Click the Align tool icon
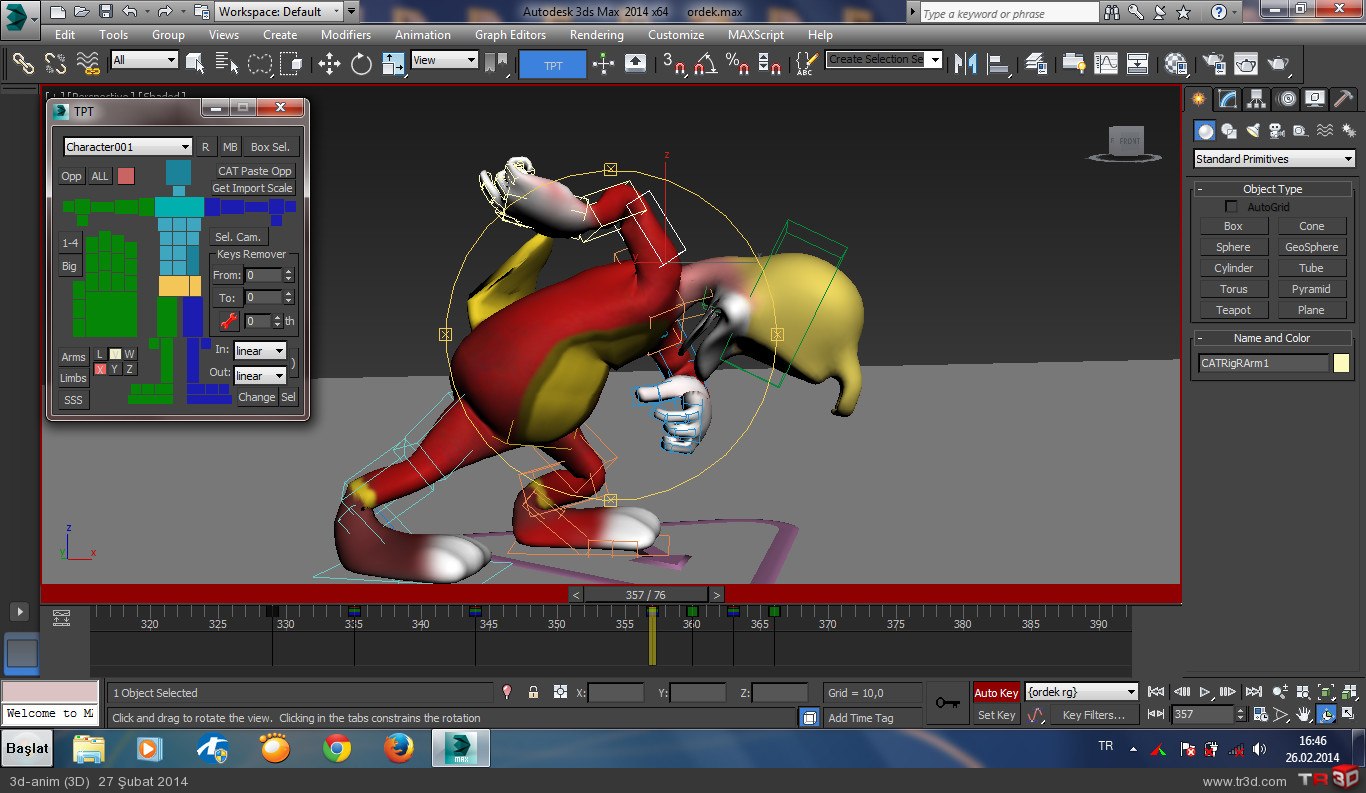This screenshot has width=1366, height=793. (998, 63)
